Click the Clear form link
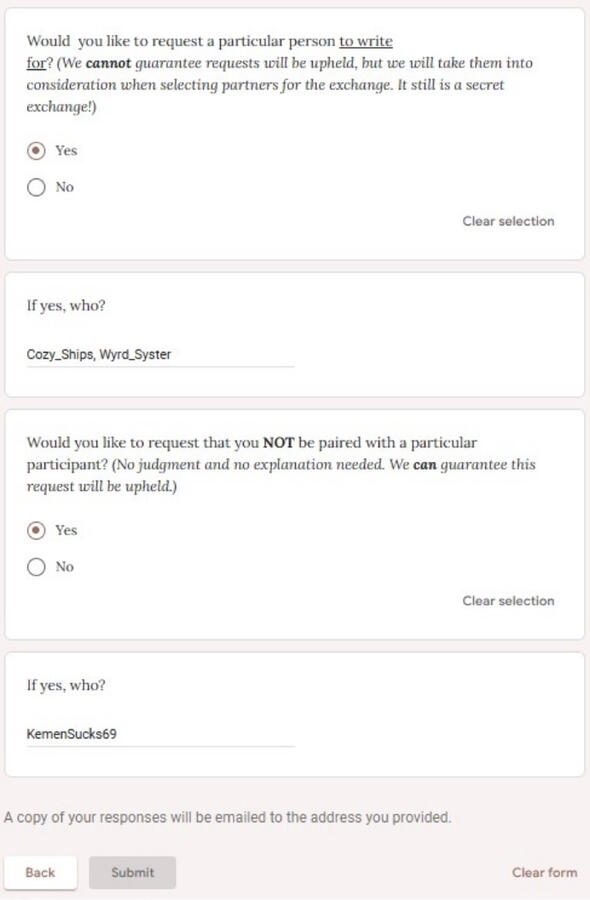This screenshot has height=900, width=590. tap(544, 872)
